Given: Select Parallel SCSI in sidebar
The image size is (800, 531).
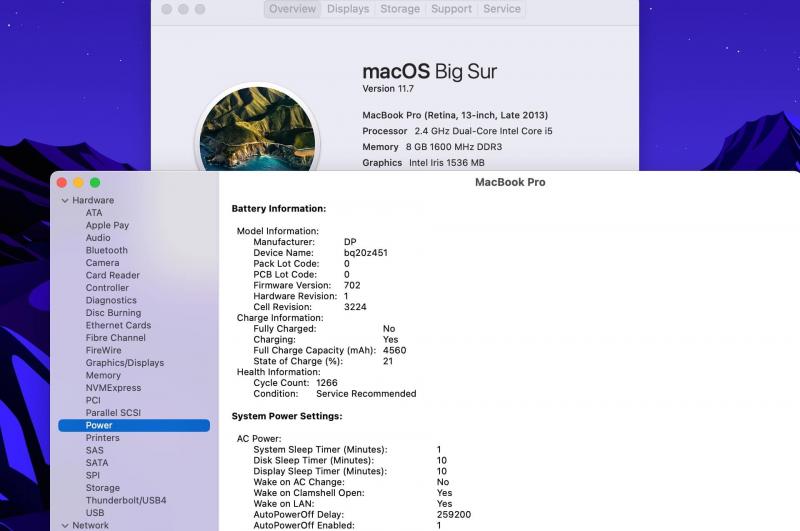Looking at the screenshot, I should (113, 413).
